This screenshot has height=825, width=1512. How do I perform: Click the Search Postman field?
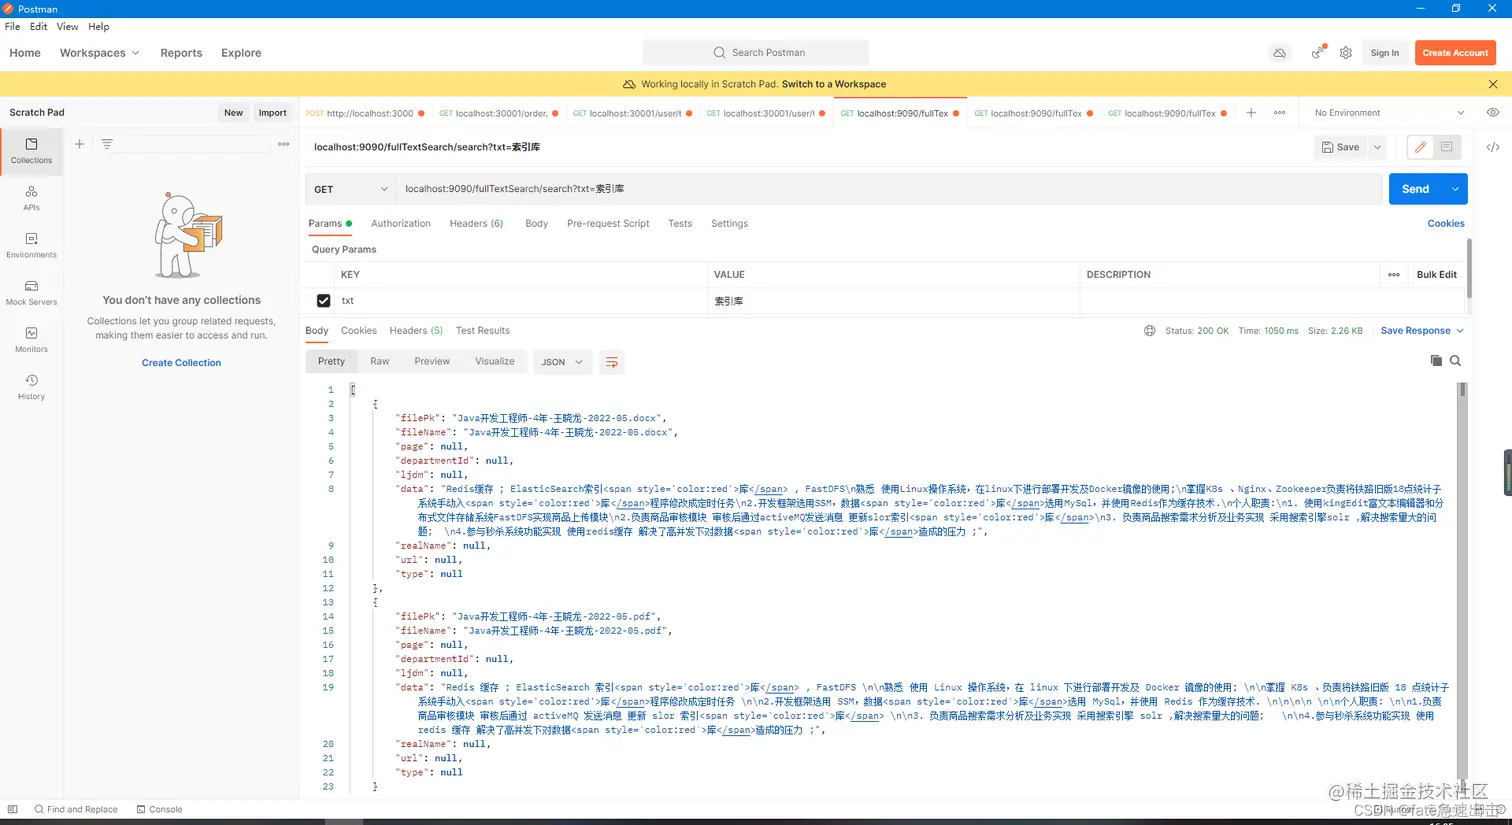(x=756, y=53)
